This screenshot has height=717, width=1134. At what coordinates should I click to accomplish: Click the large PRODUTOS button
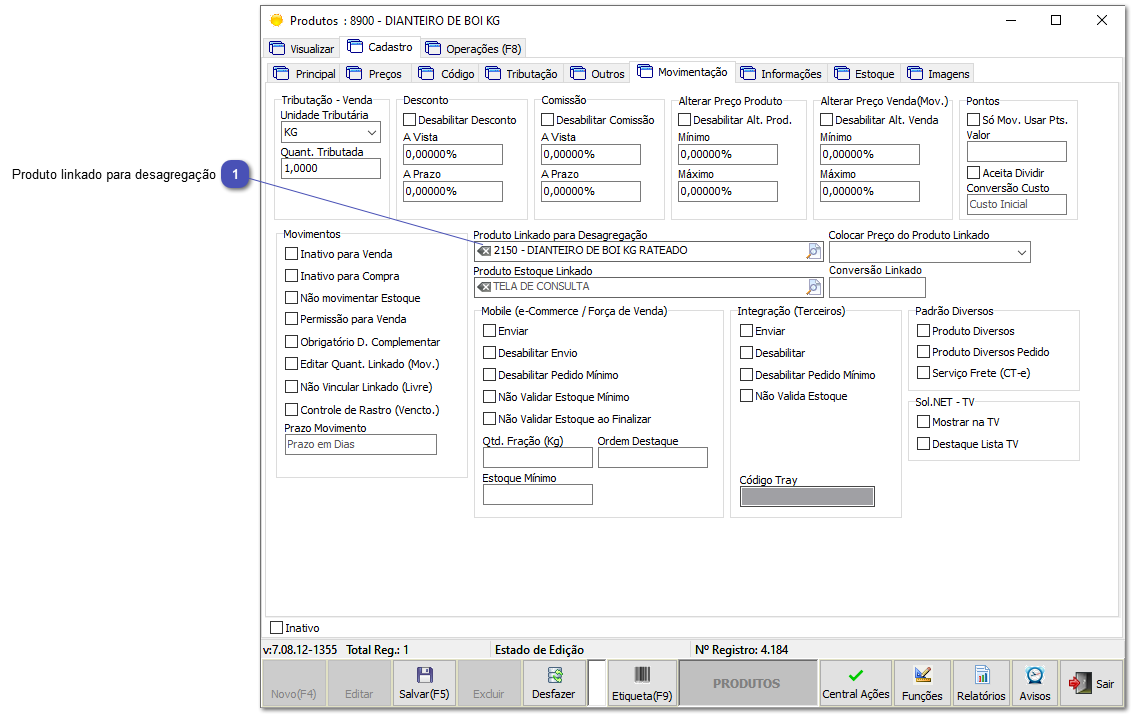[746, 684]
